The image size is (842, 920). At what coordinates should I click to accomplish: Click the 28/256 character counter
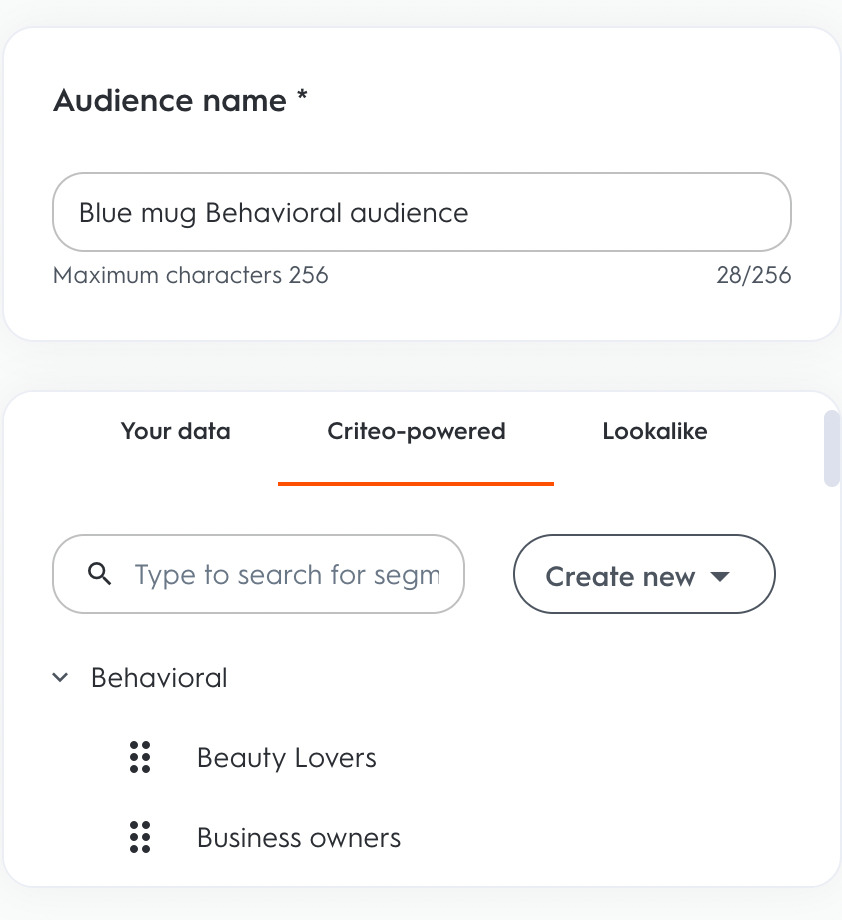coord(753,275)
